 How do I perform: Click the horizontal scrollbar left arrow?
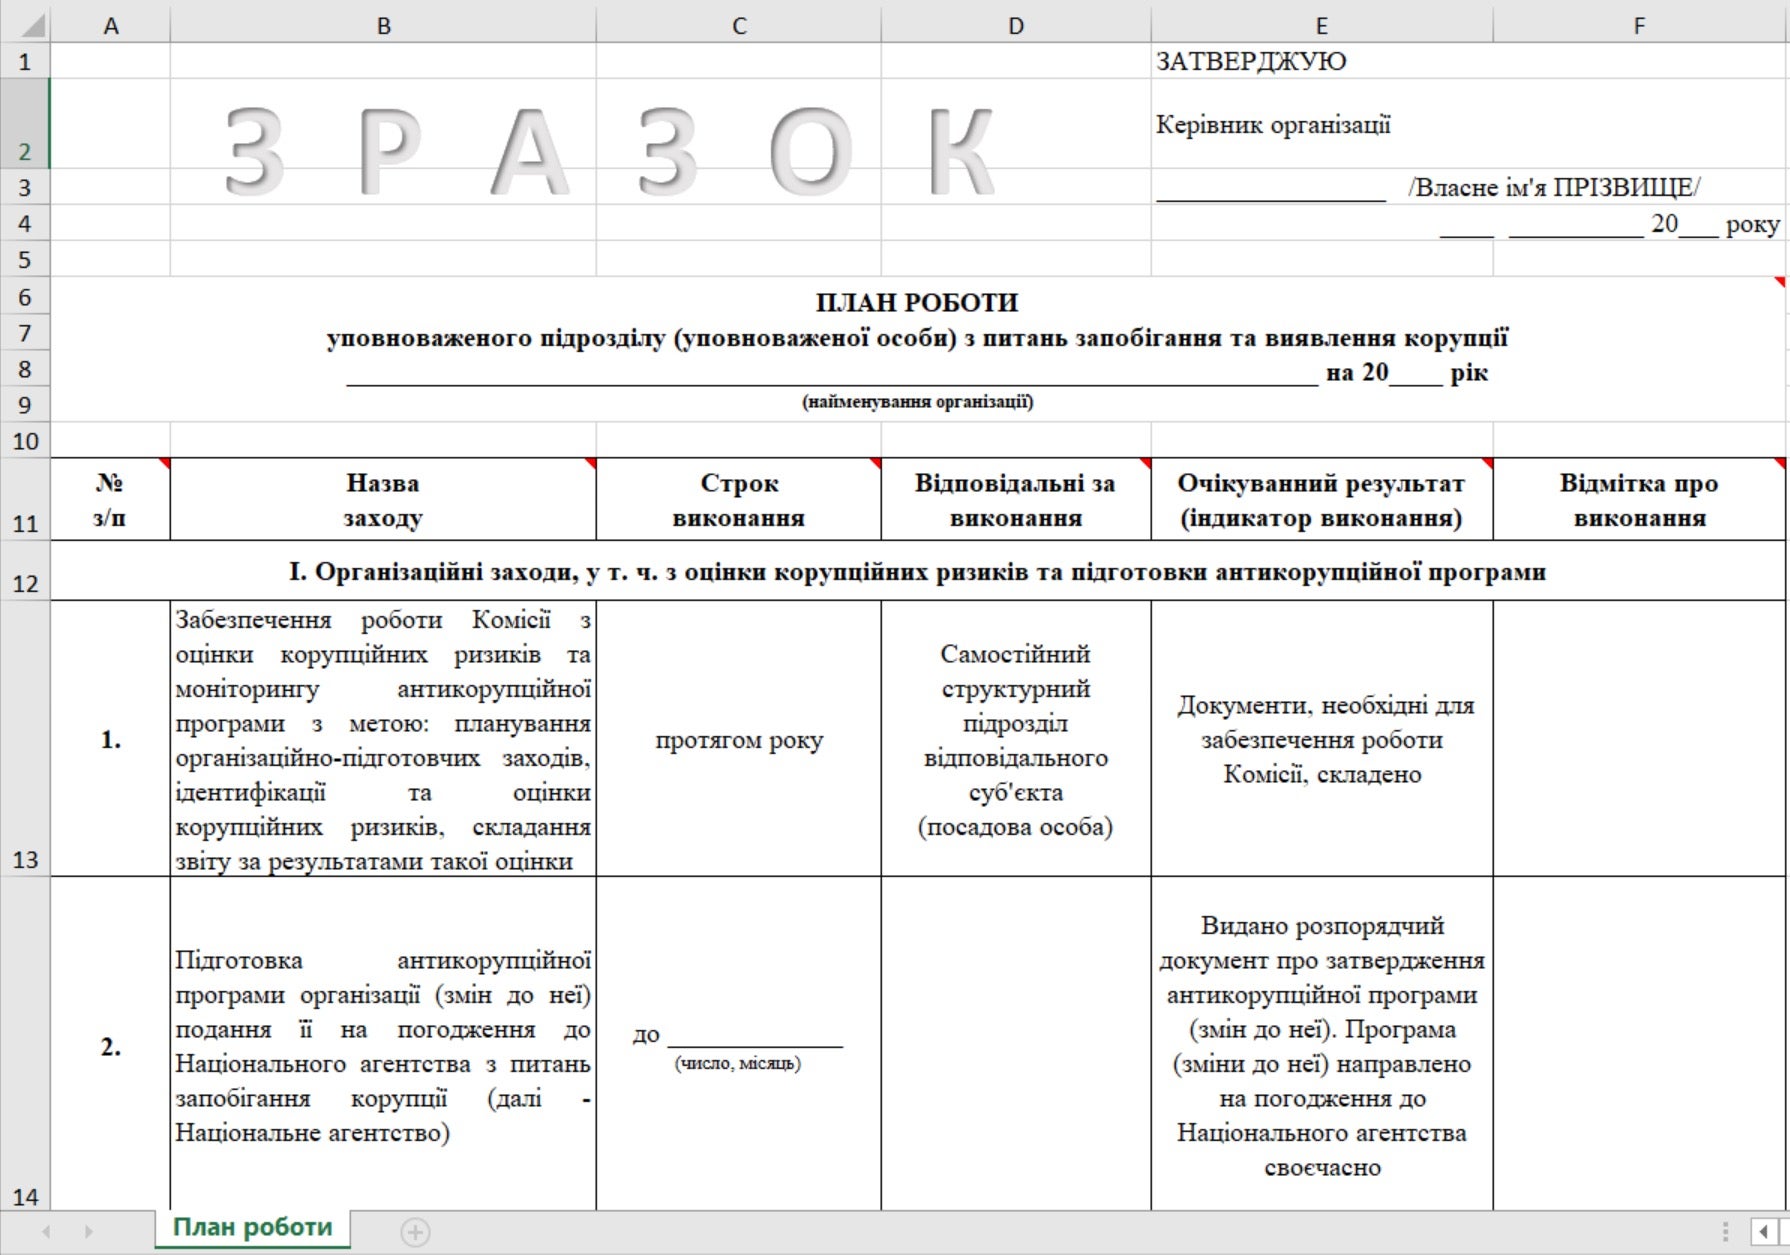point(1764,1232)
